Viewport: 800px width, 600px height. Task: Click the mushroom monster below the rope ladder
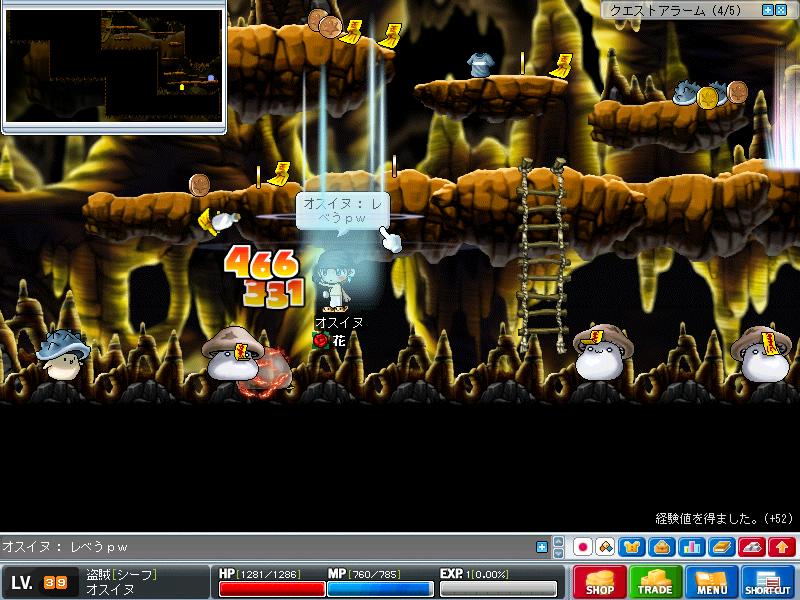click(x=603, y=353)
